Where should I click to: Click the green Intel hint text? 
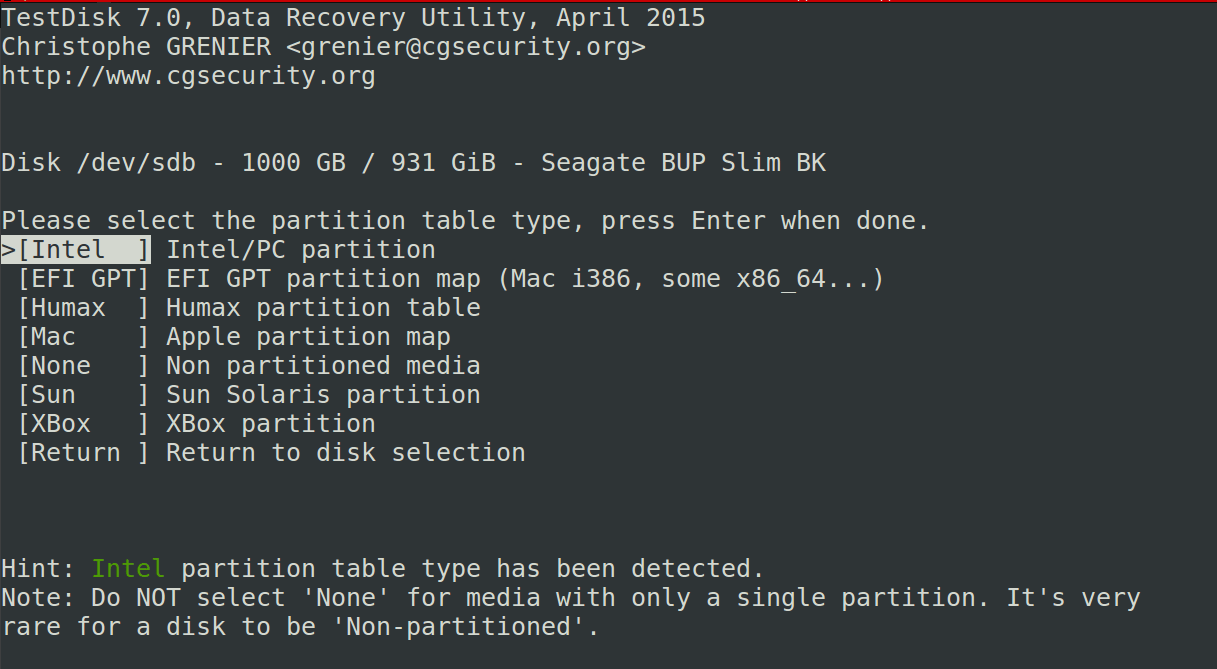(128, 568)
